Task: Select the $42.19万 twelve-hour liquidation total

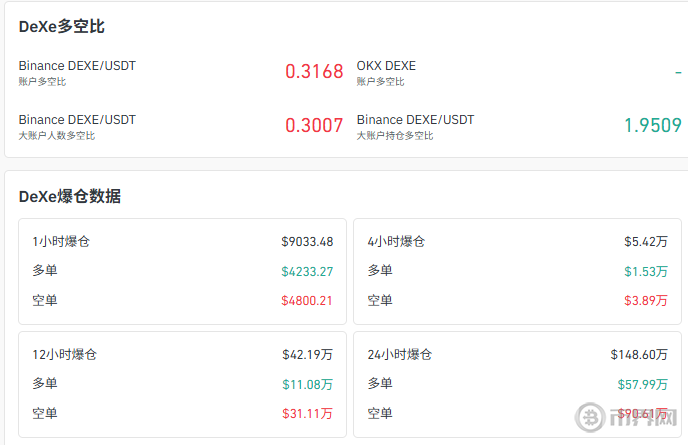Action: pos(308,355)
